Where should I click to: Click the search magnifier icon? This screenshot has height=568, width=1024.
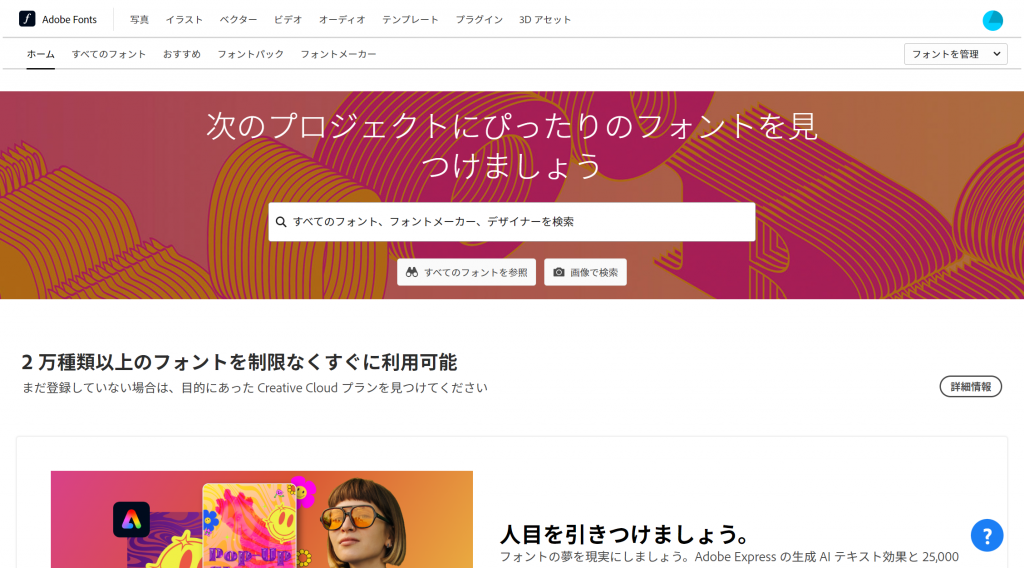click(281, 222)
